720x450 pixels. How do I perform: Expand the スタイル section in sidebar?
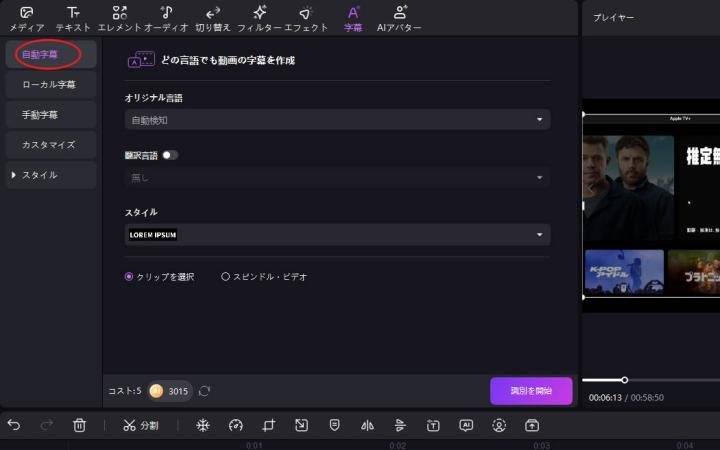click(50, 175)
